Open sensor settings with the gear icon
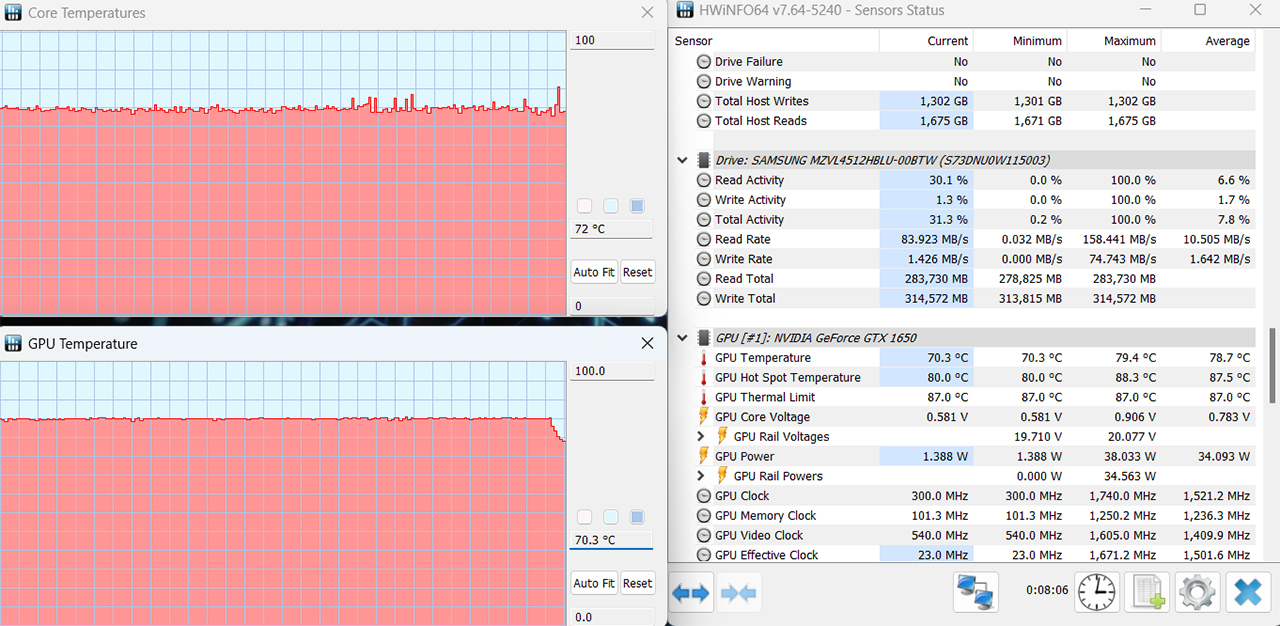The width and height of the screenshot is (1280, 626). click(x=1196, y=593)
